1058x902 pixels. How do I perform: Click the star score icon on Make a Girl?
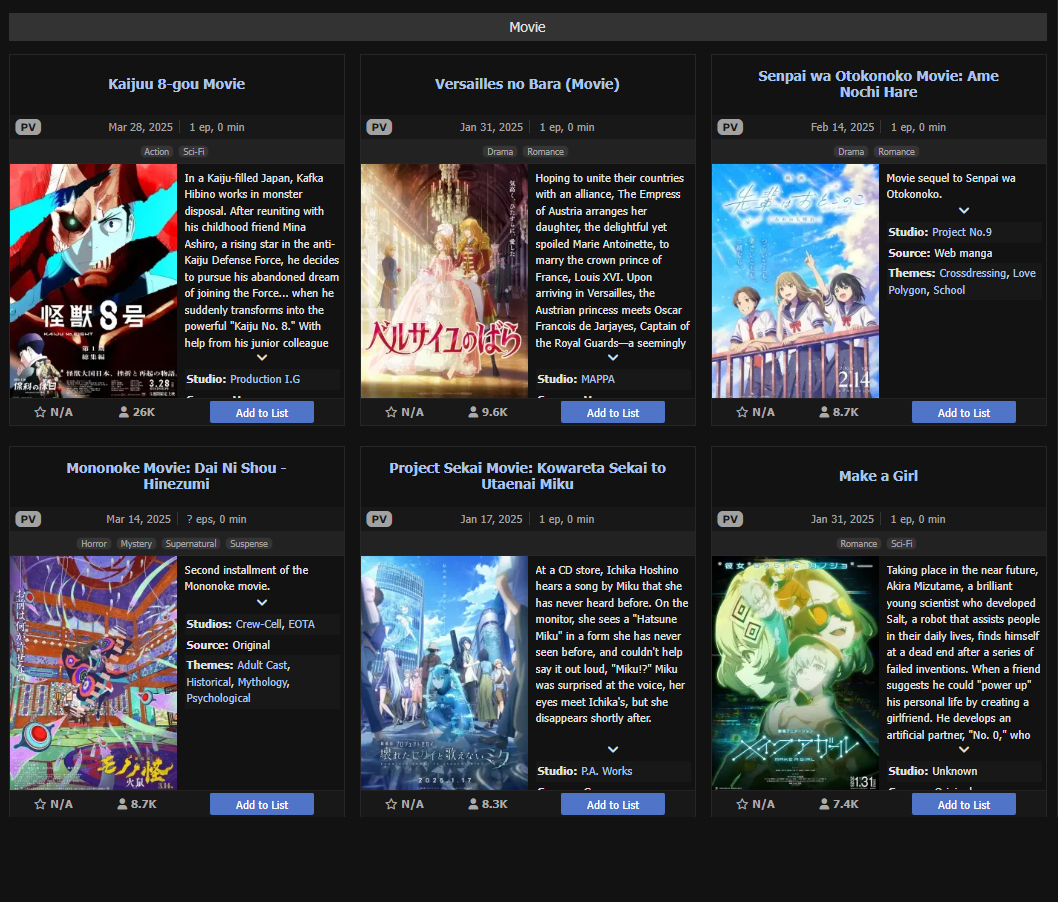742,804
